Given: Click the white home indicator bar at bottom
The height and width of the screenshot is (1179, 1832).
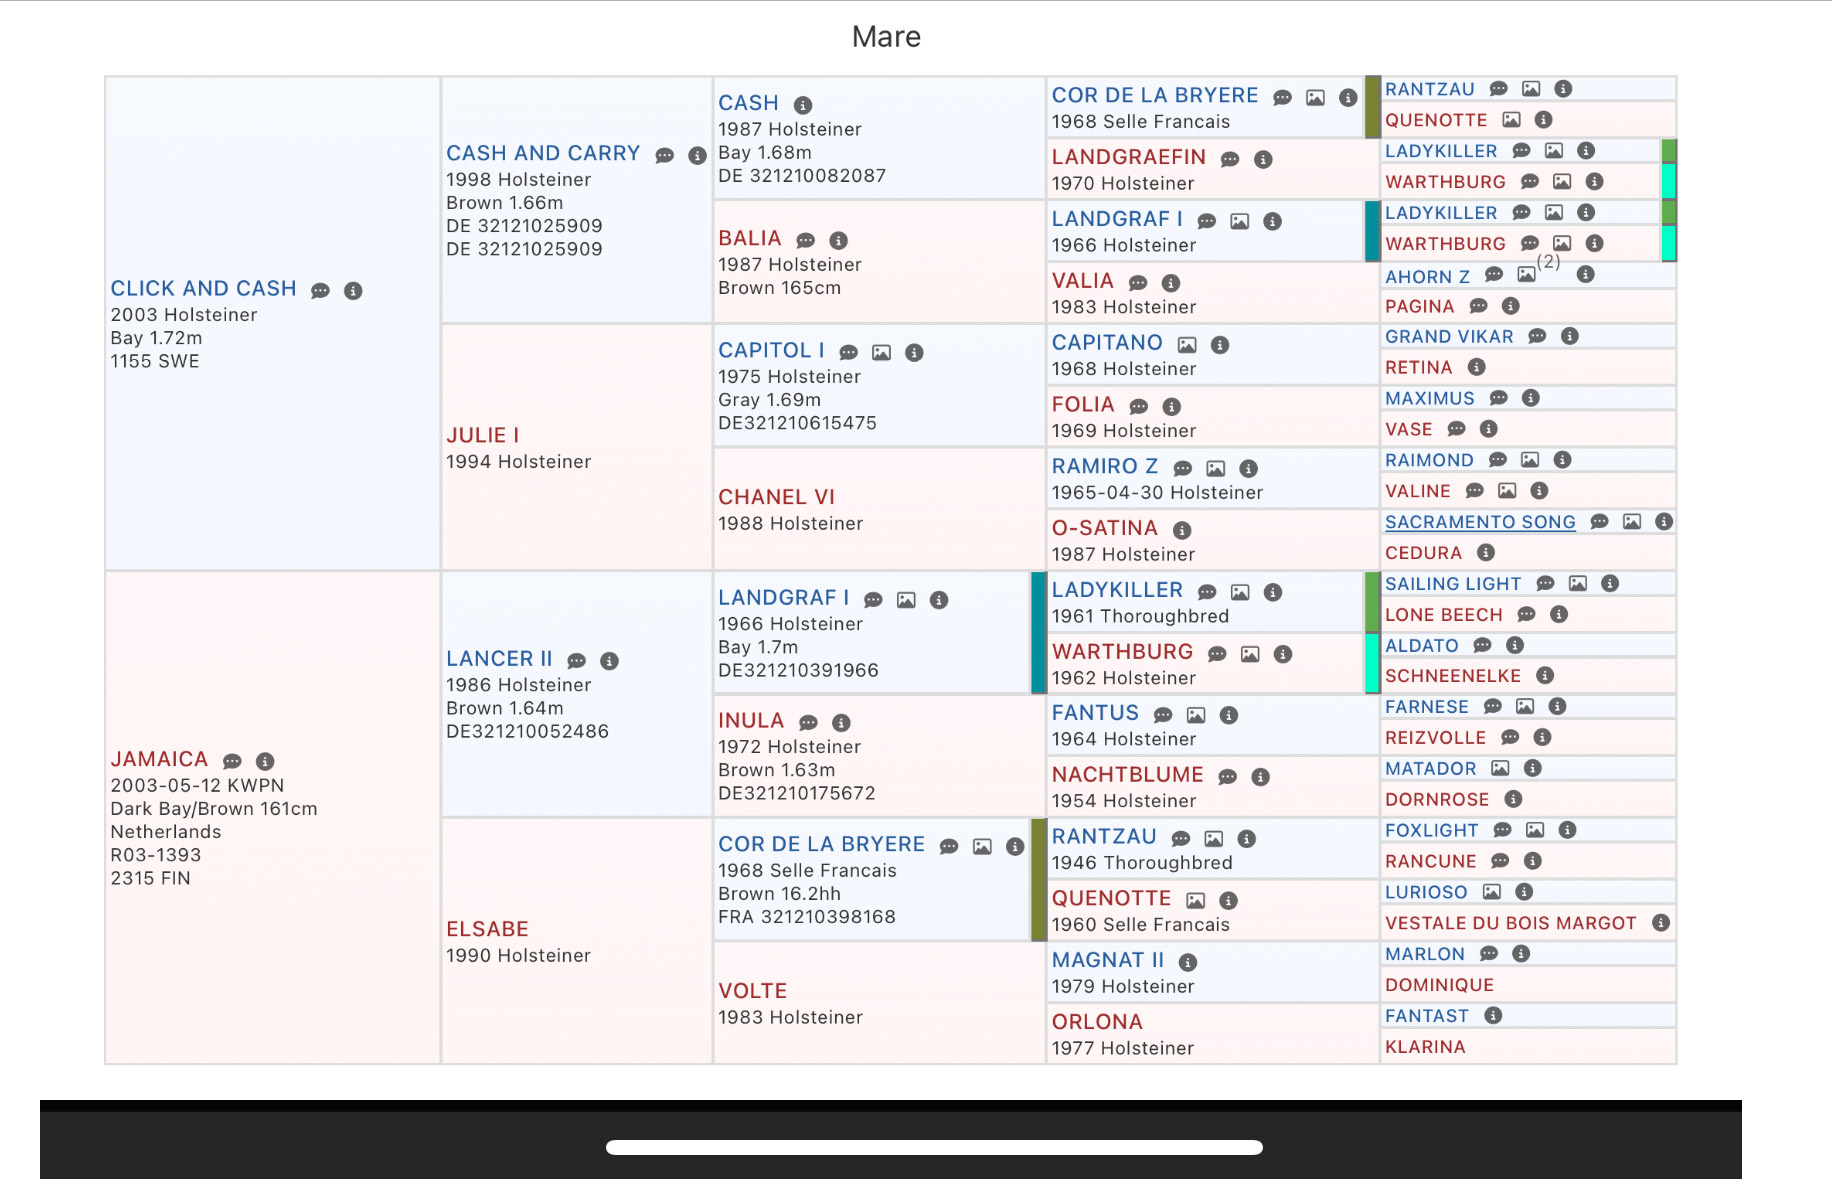Looking at the screenshot, I should coord(934,1147).
